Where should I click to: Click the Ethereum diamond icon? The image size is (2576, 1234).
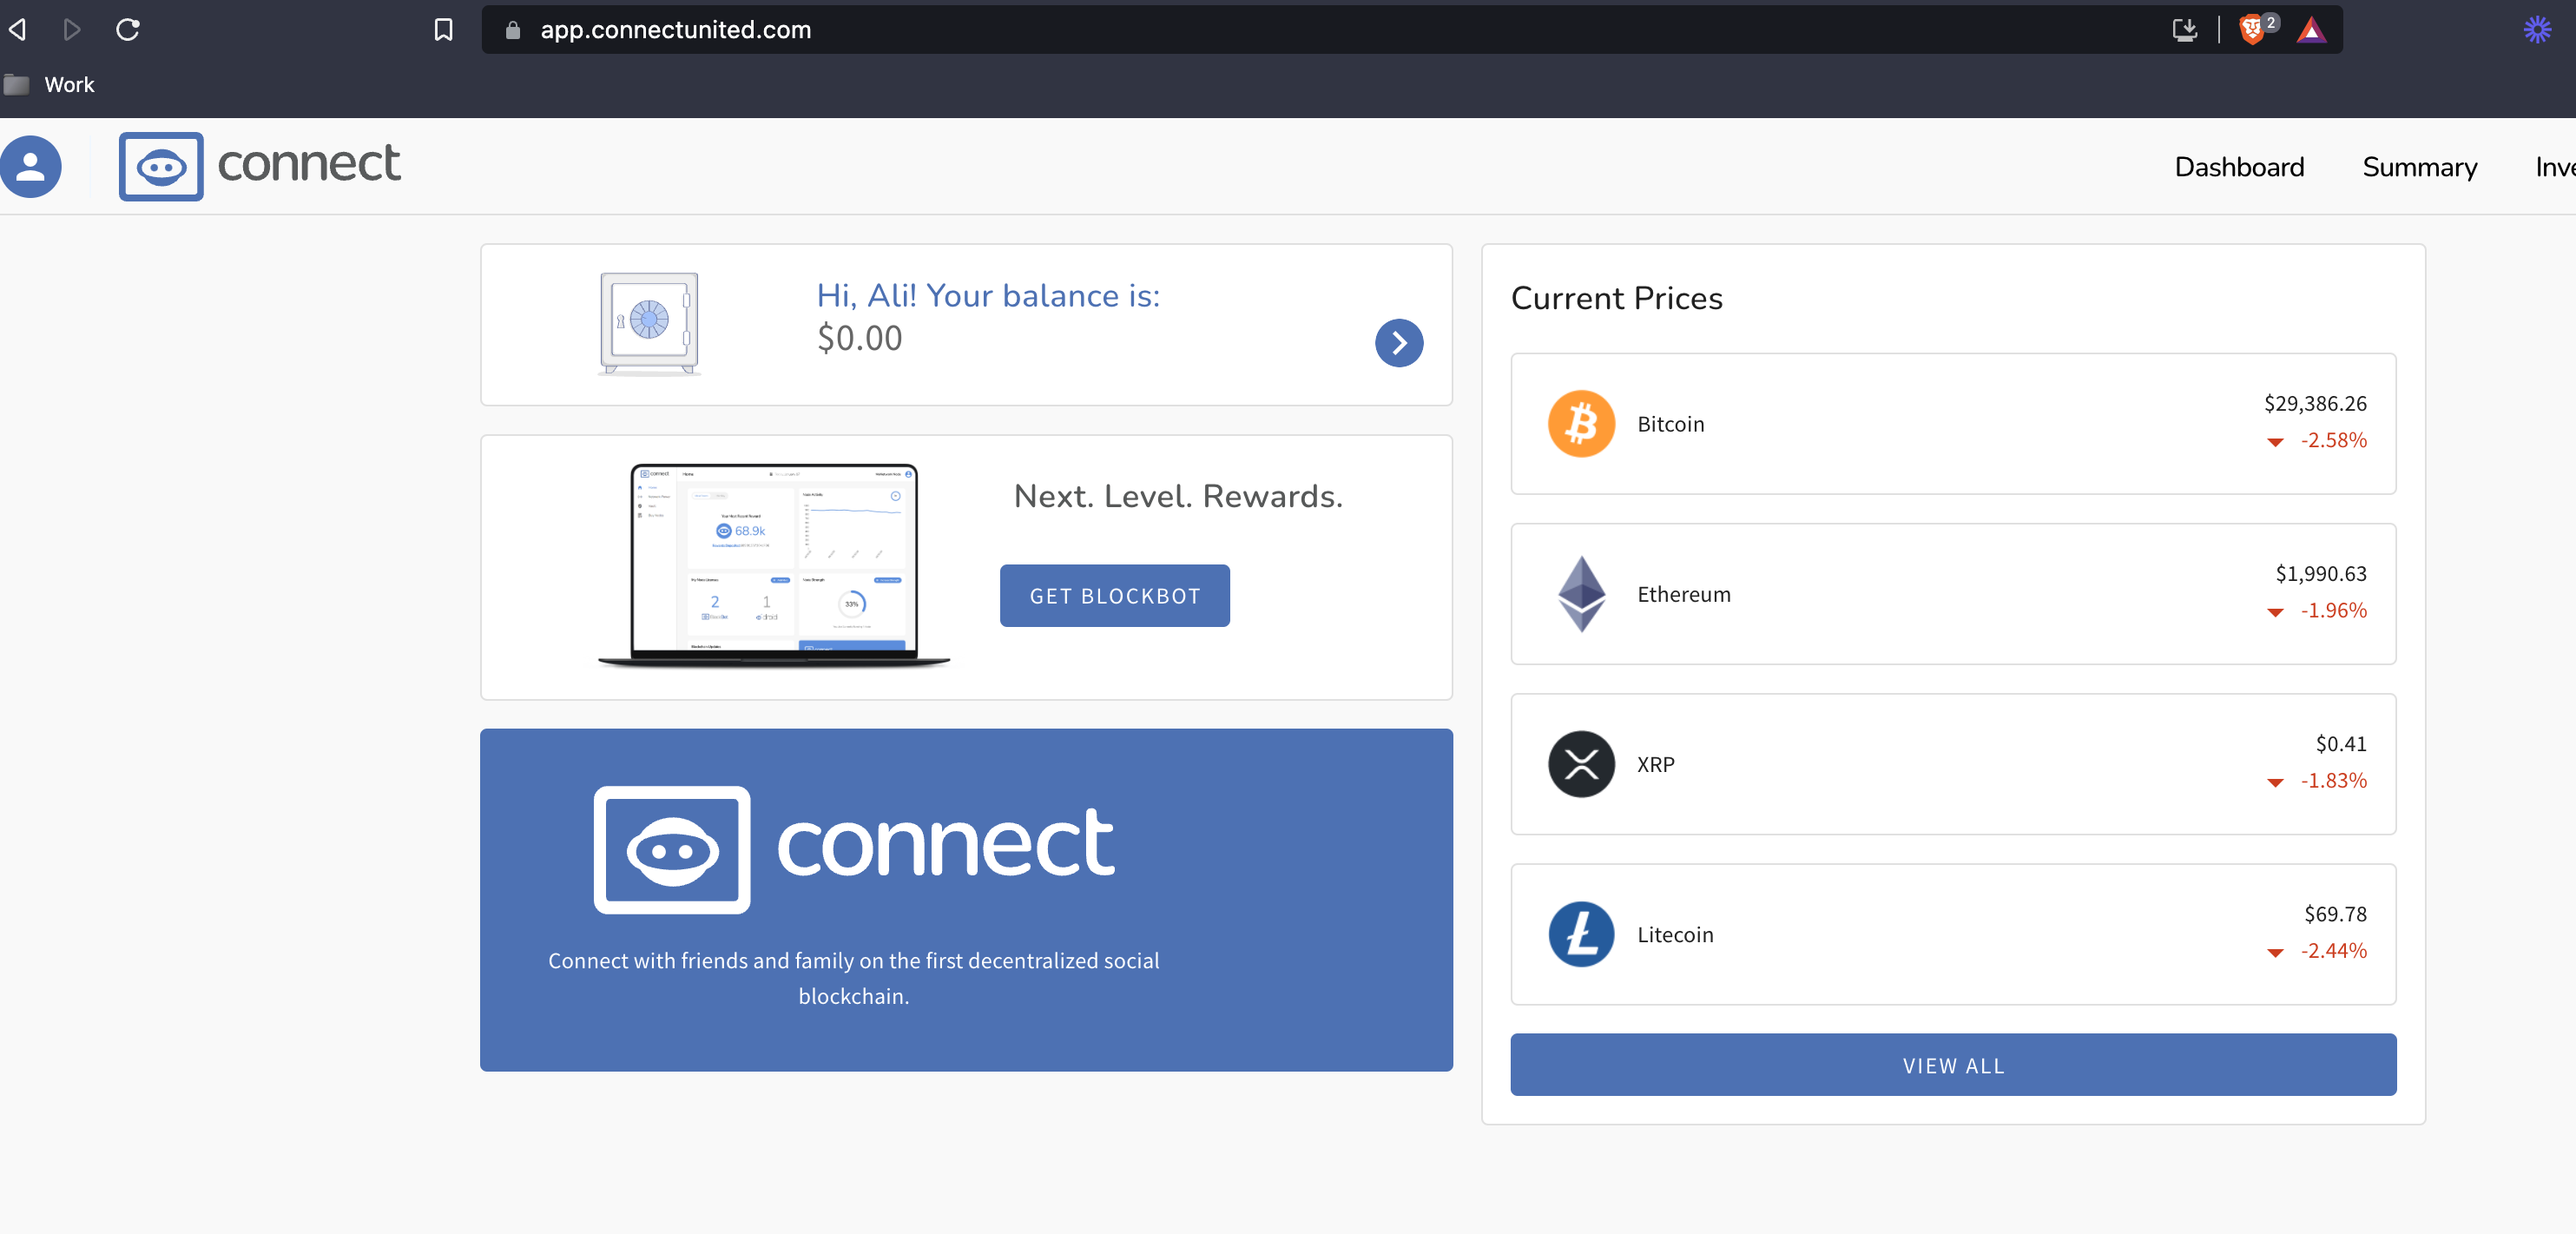pos(1581,594)
